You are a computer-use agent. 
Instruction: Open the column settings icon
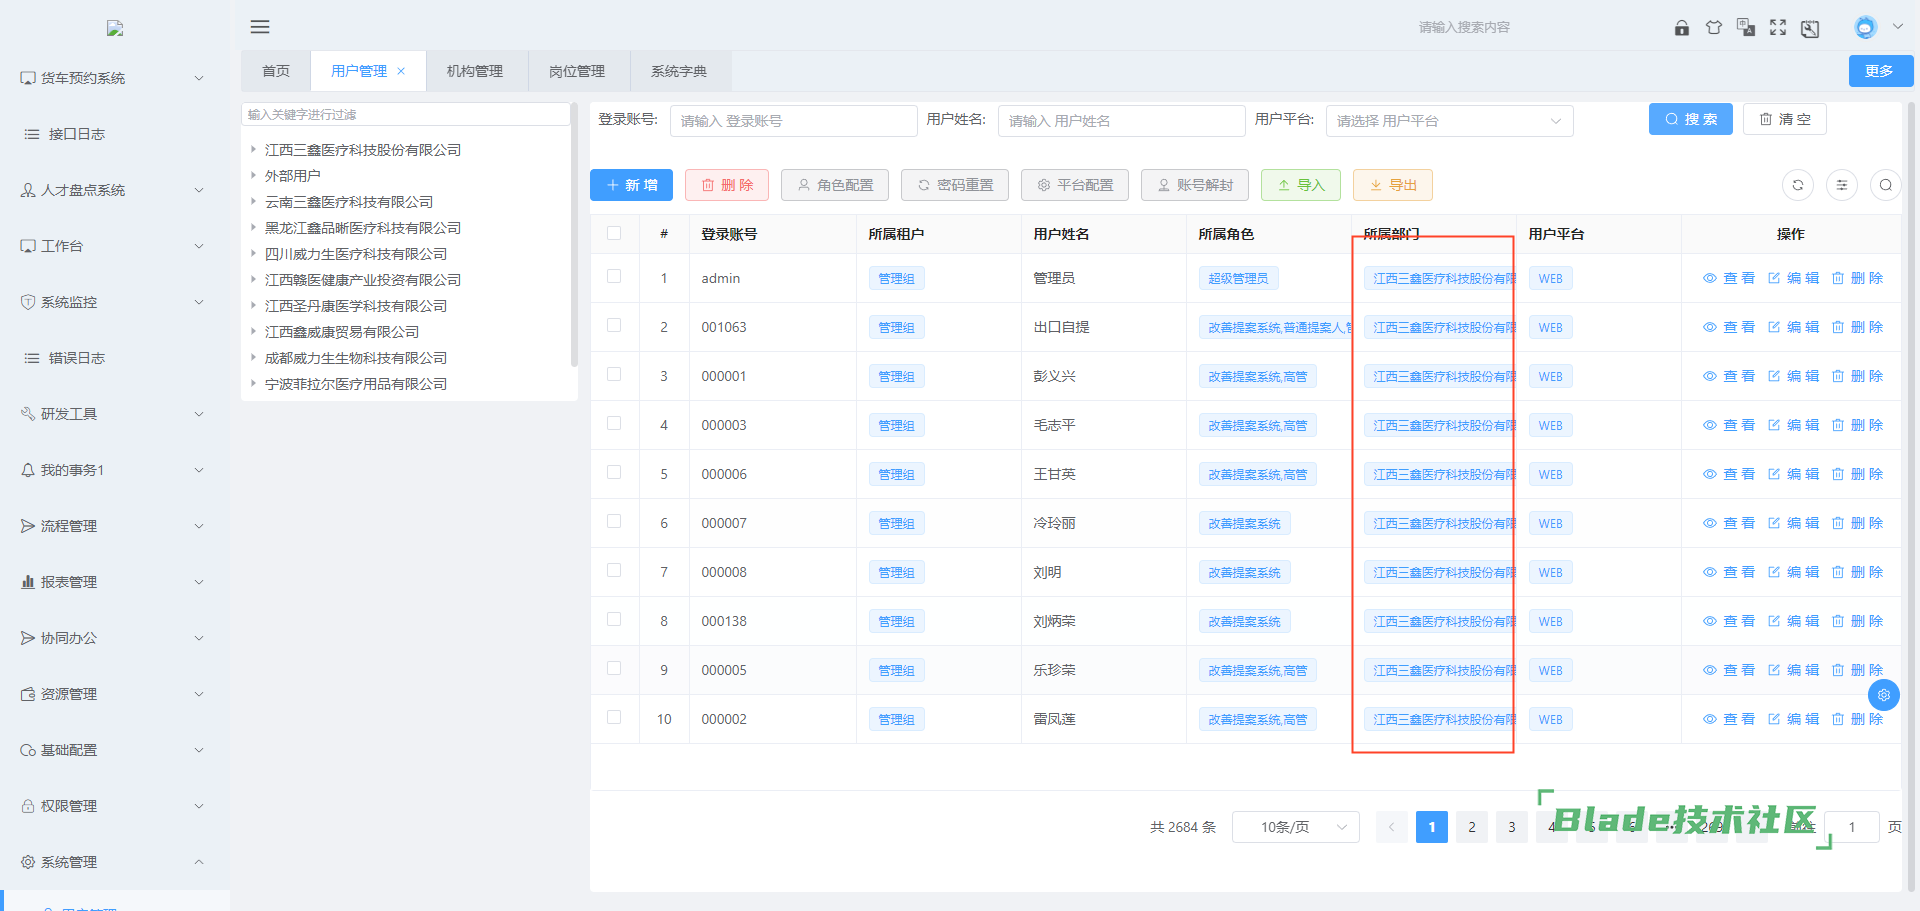1842,185
